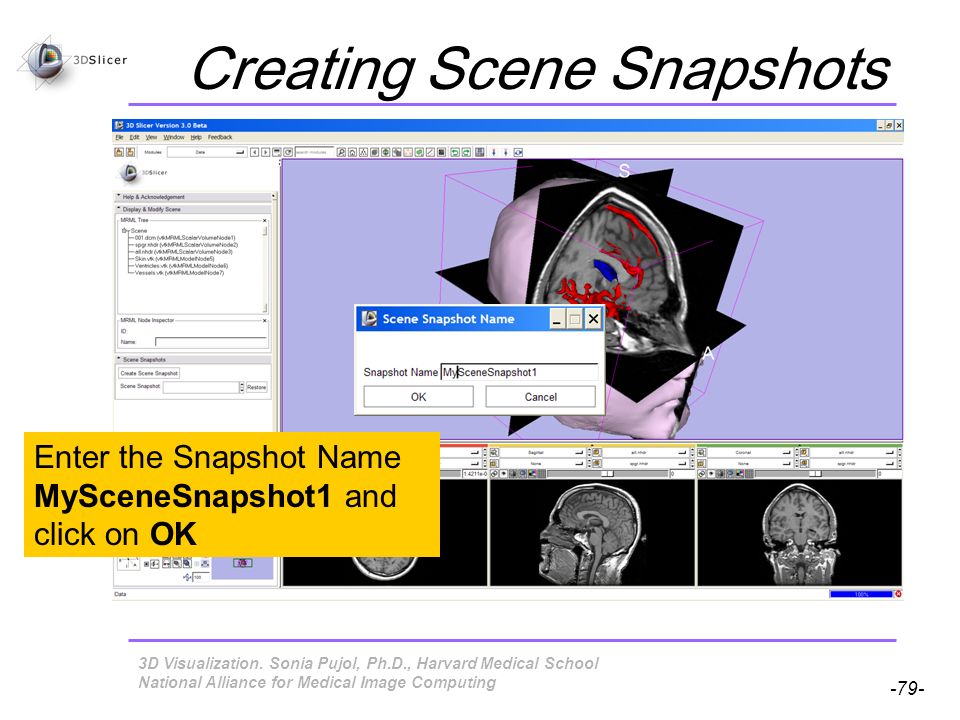Click the Undo green arrow icon
The width and height of the screenshot is (960, 720).
click(455, 152)
